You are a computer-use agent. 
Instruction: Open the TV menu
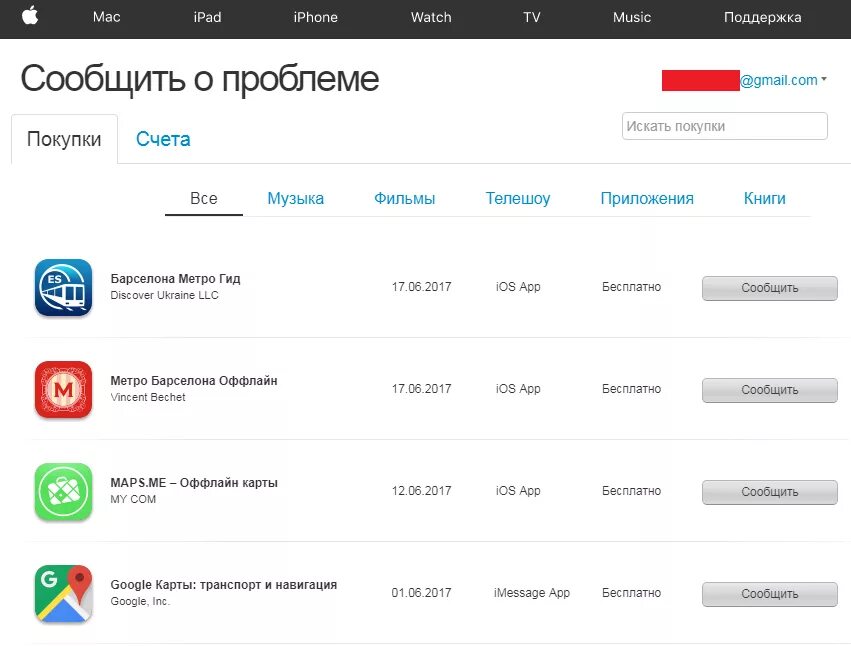(x=532, y=17)
